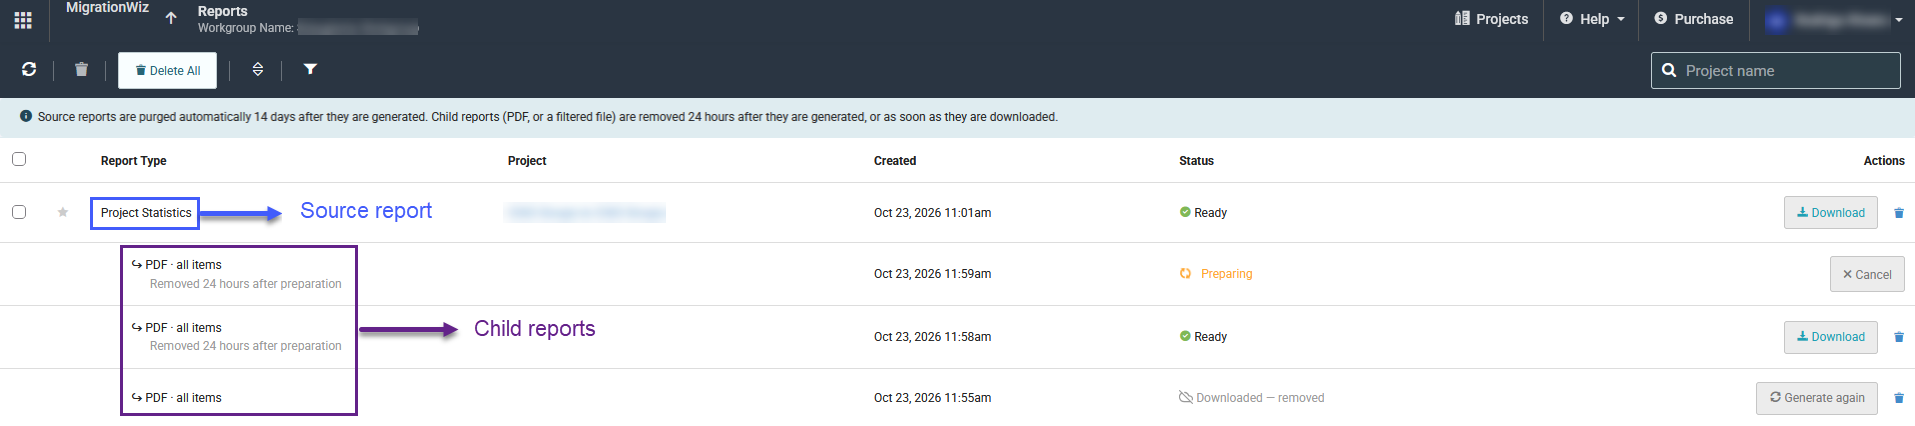This screenshot has height=426, width=1915.
Task: Click the Created column header
Action: pos(895,161)
